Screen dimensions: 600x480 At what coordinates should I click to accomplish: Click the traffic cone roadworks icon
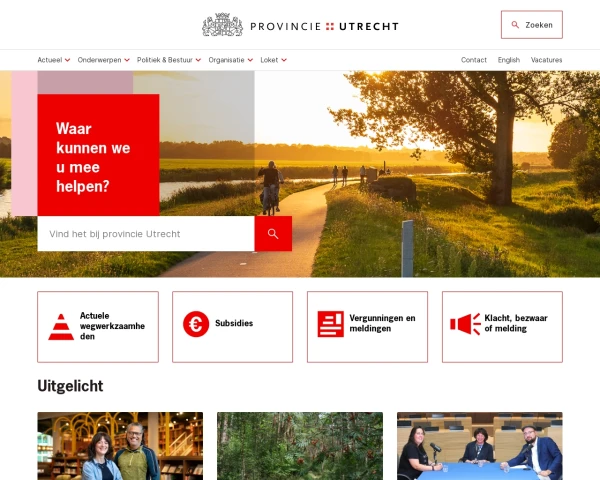point(61,327)
